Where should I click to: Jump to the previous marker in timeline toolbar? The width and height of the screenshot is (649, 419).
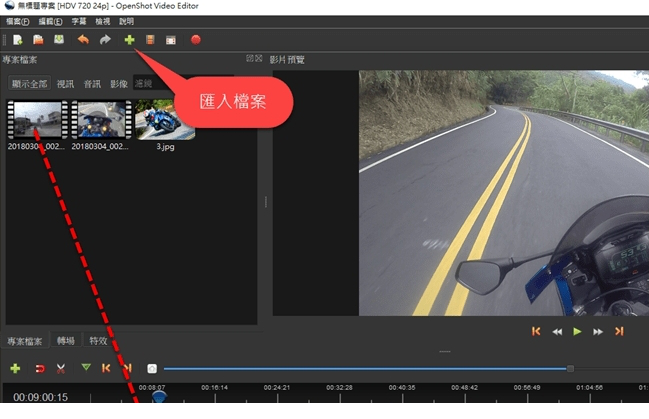coord(106,368)
